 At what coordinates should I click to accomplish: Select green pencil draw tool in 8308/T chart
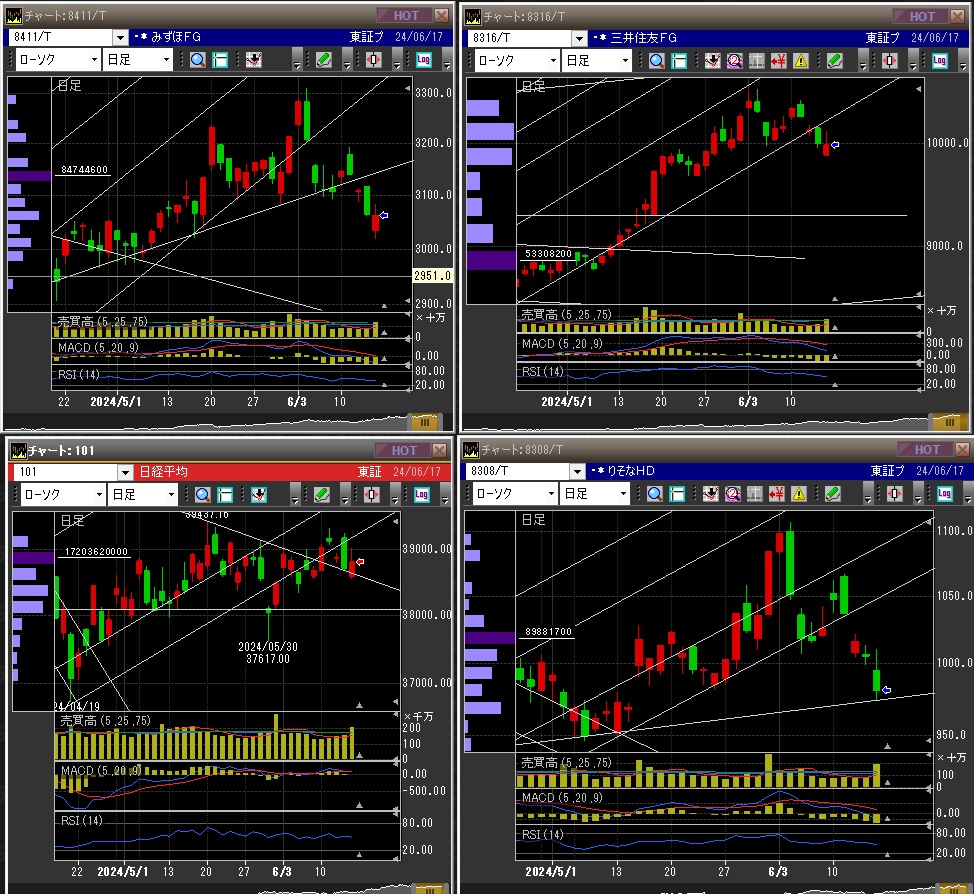(x=832, y=494)
